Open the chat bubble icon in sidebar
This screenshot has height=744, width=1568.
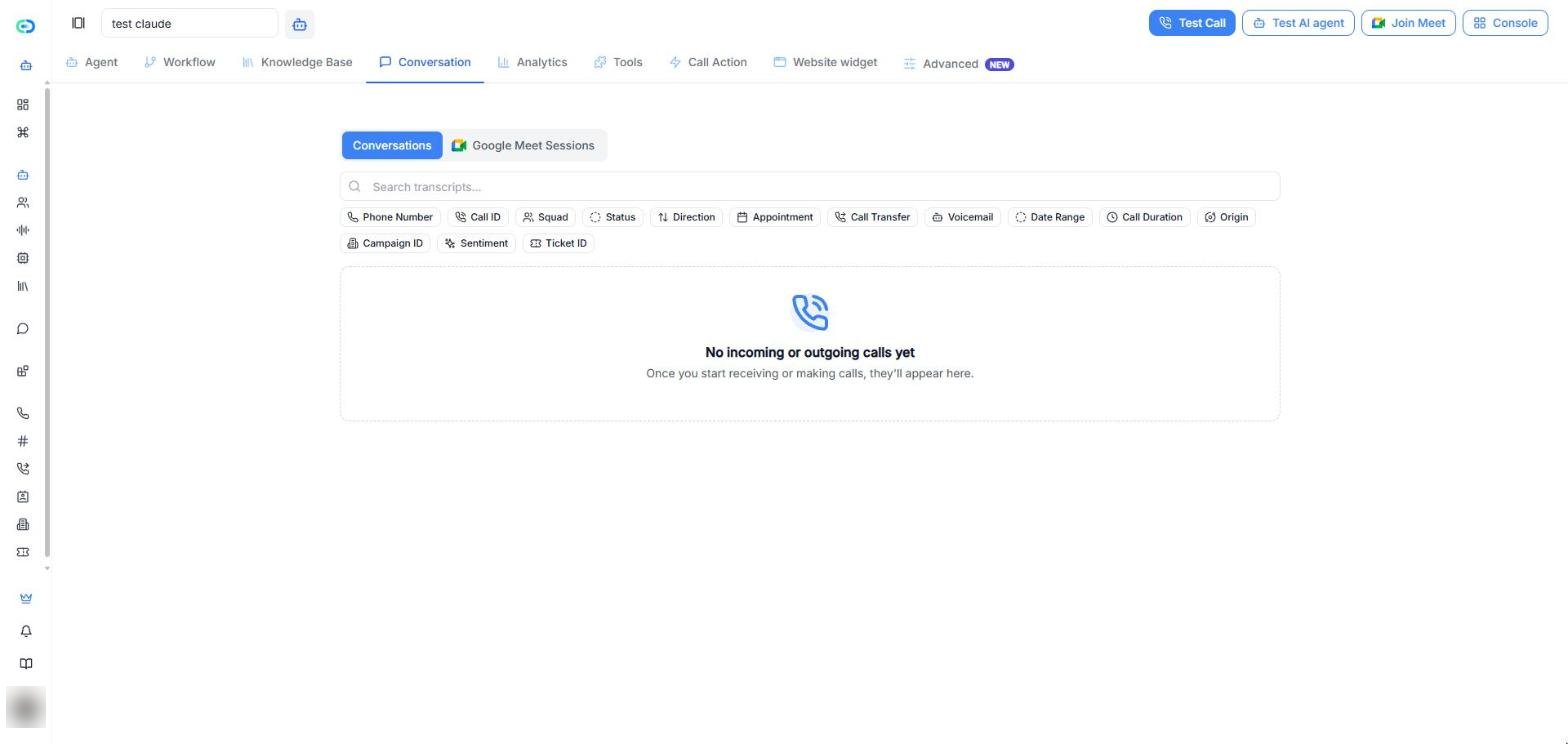[23, 329]
